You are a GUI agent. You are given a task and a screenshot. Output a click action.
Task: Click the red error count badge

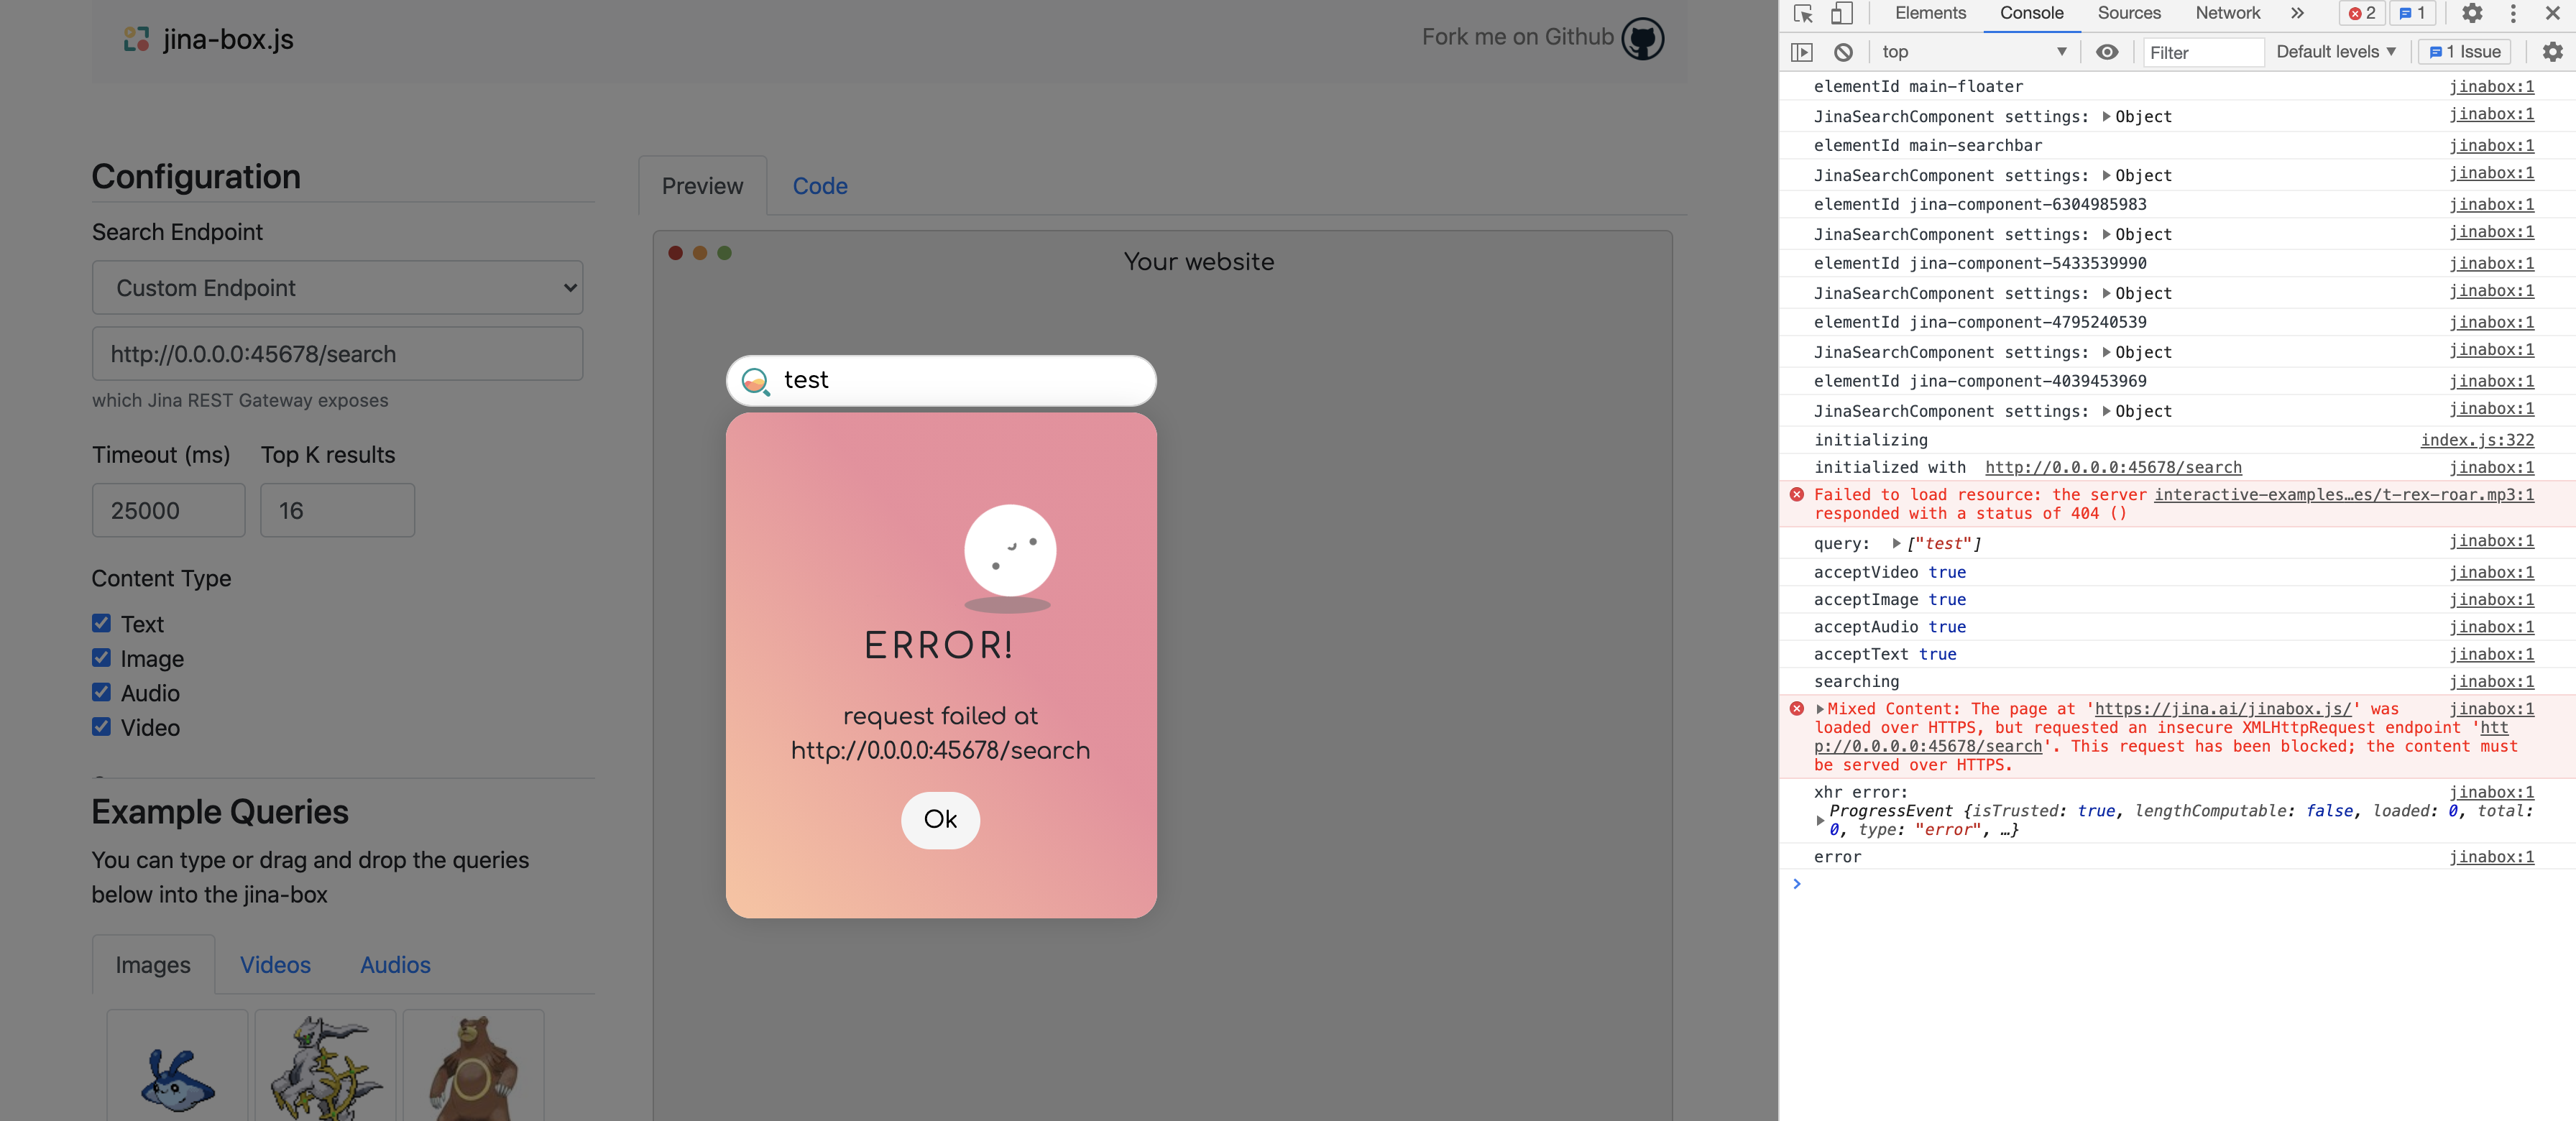2362,13
